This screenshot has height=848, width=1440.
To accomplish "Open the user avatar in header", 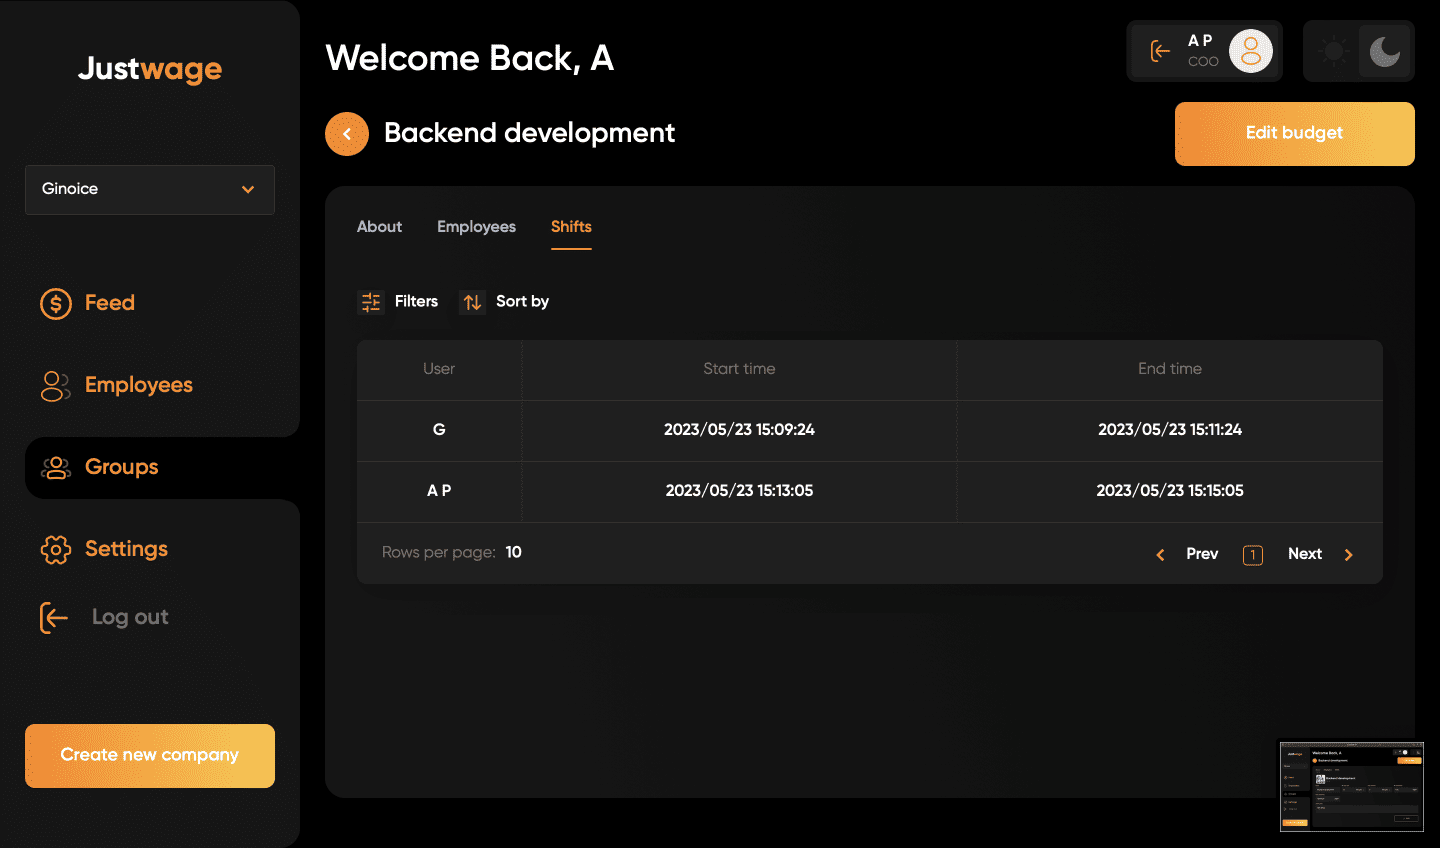I will point(1251,51).
